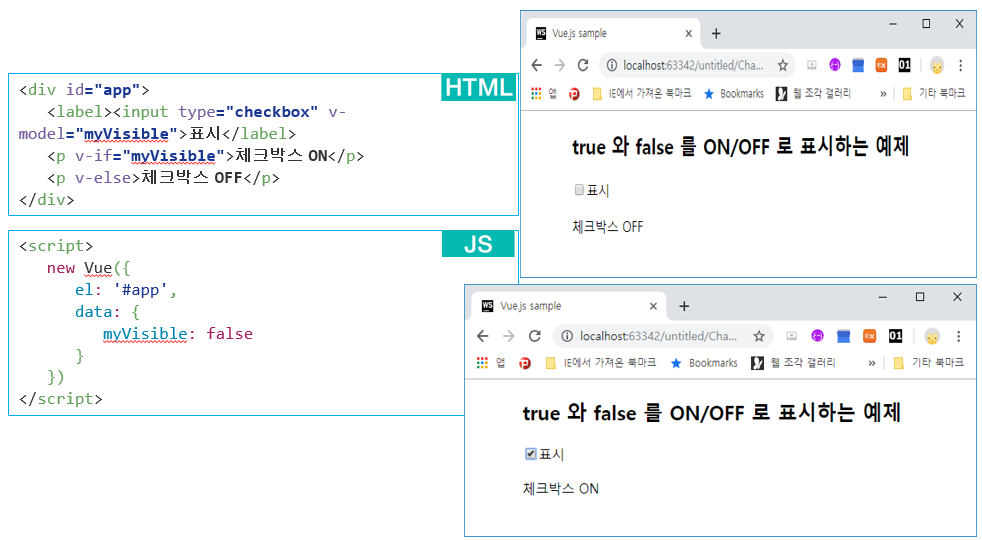982x540 pixels.
Task: Open 웹 조각 갤러리 bookmark in lower browser
Action: 792,363
